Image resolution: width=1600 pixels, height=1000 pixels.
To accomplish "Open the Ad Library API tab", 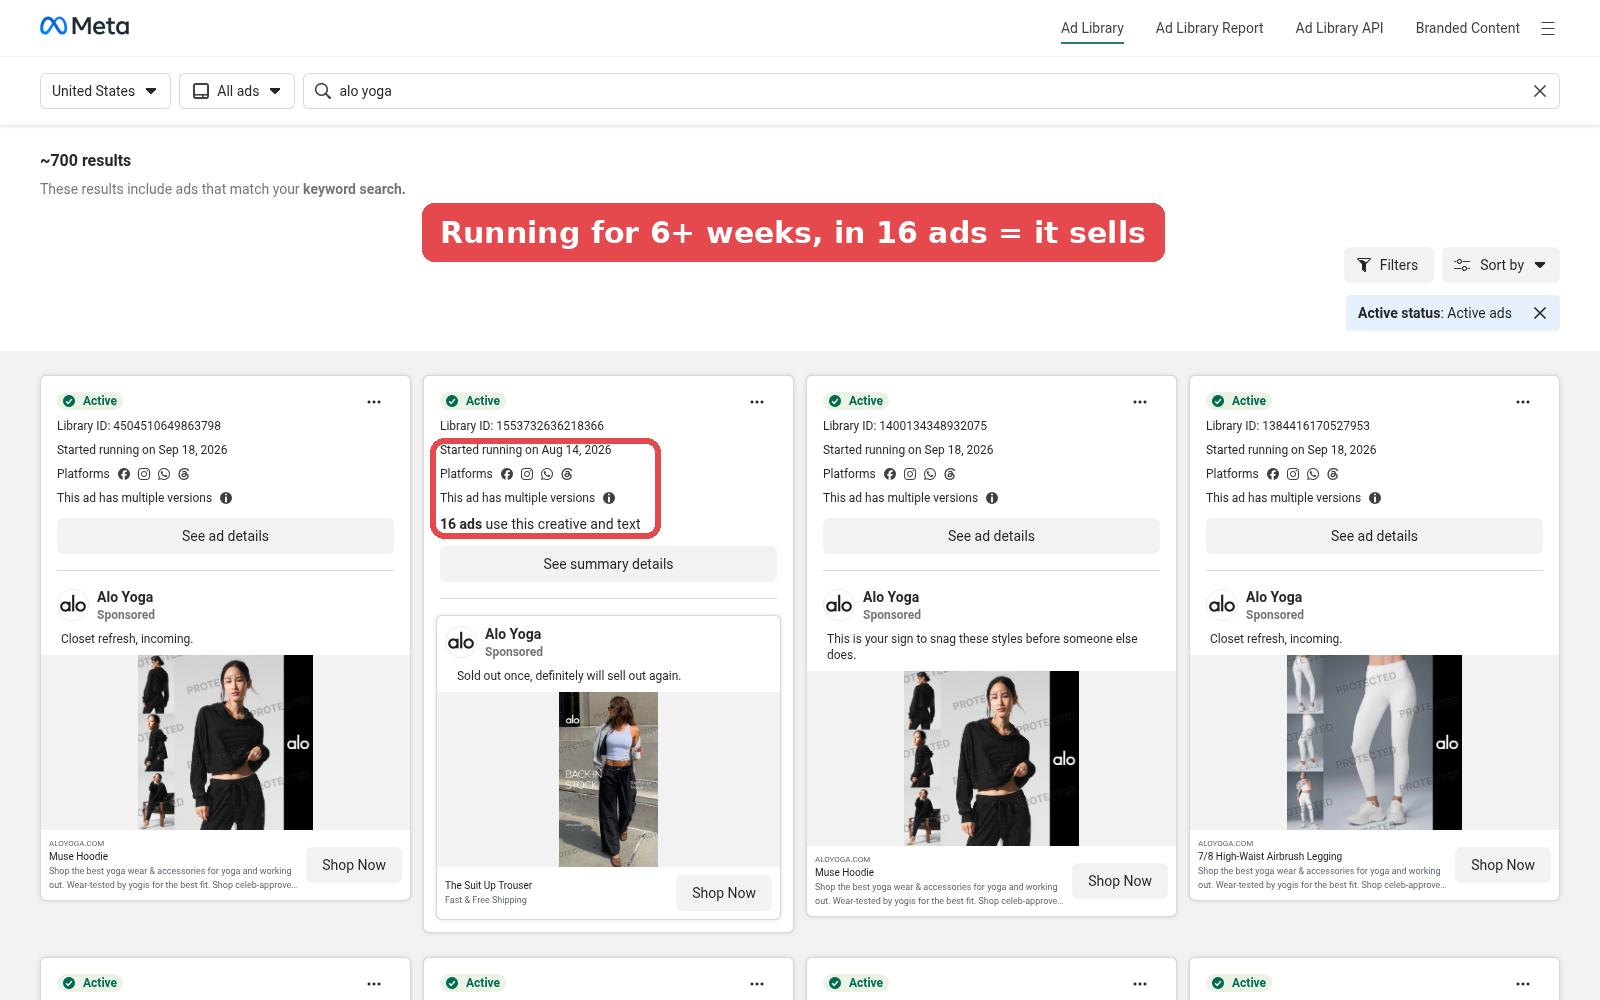I will point(1339,28).
